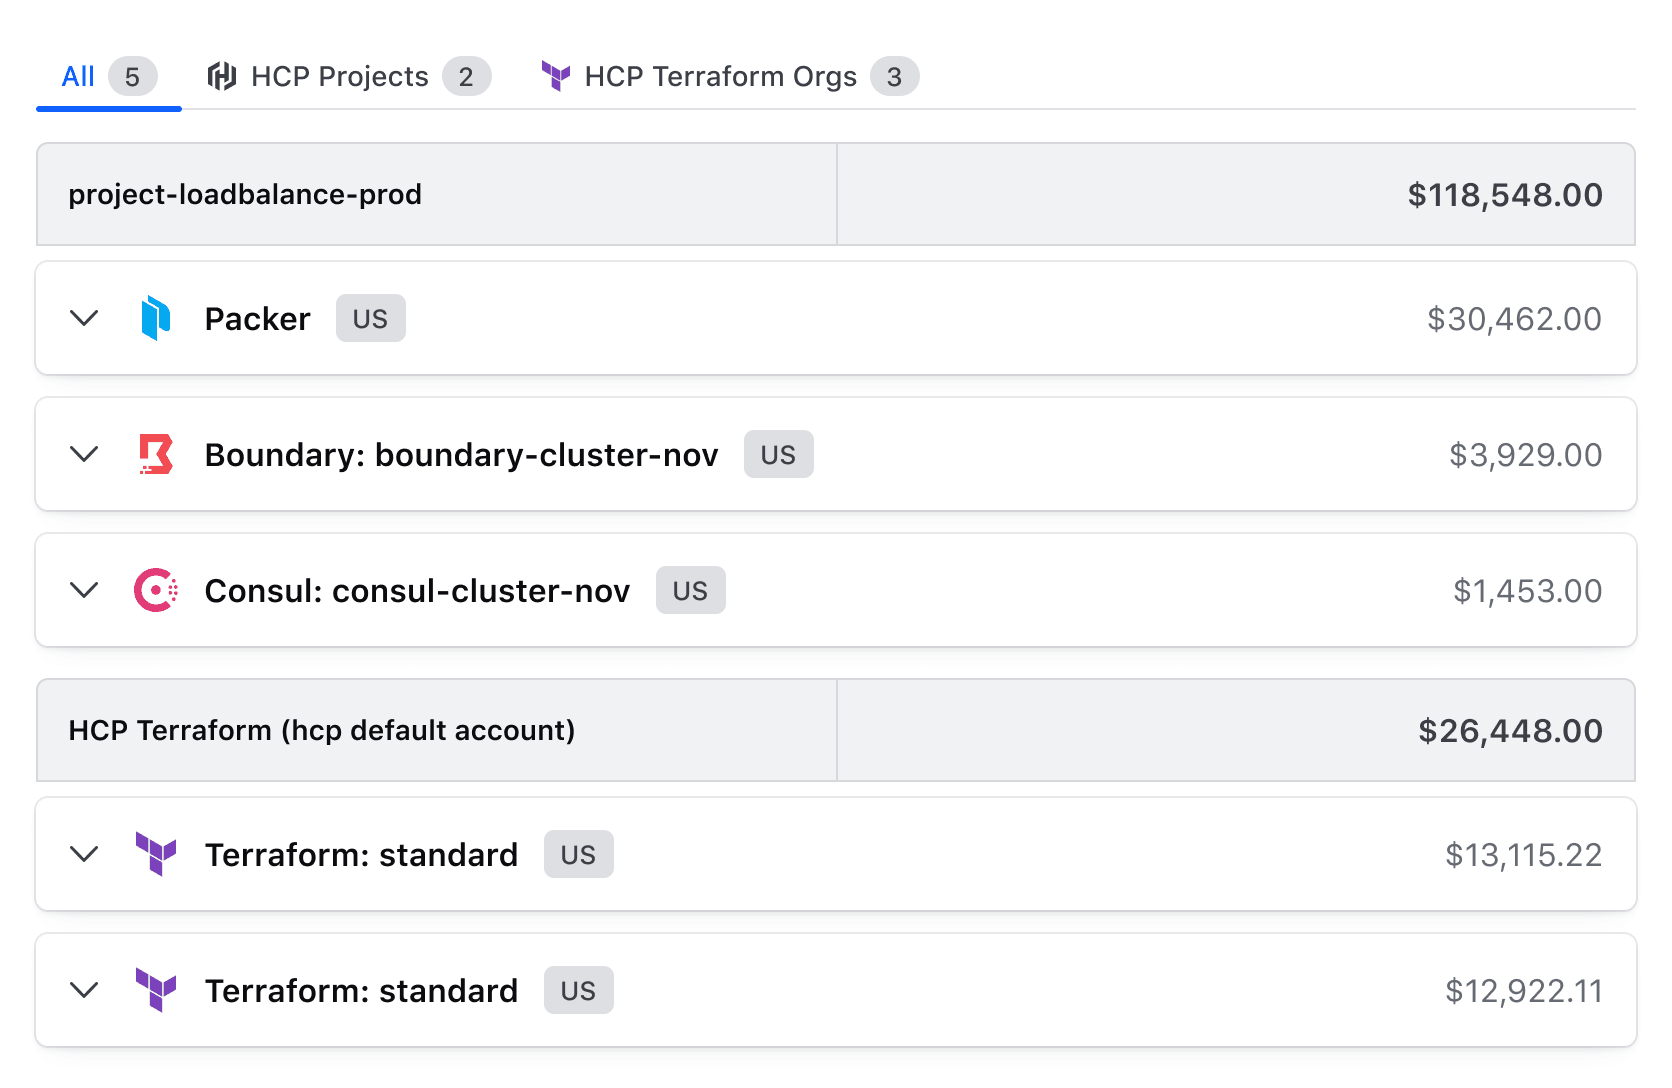Click the US badge next to Packer

[x=370, y=319]
